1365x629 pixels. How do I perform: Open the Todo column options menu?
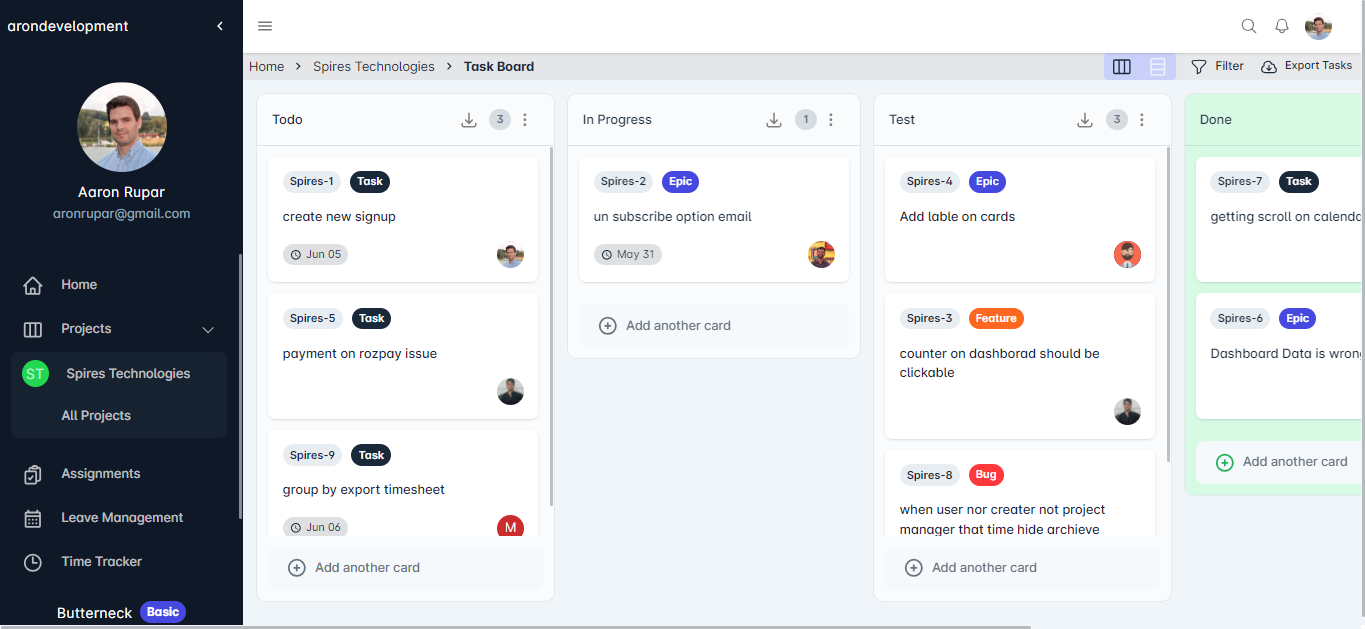point(524,119)
